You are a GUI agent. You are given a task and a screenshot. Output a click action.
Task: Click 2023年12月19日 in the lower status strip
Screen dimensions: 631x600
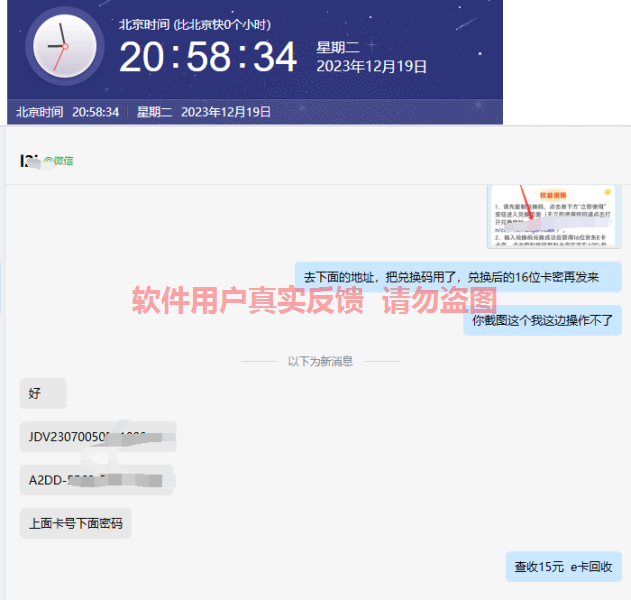226,112
